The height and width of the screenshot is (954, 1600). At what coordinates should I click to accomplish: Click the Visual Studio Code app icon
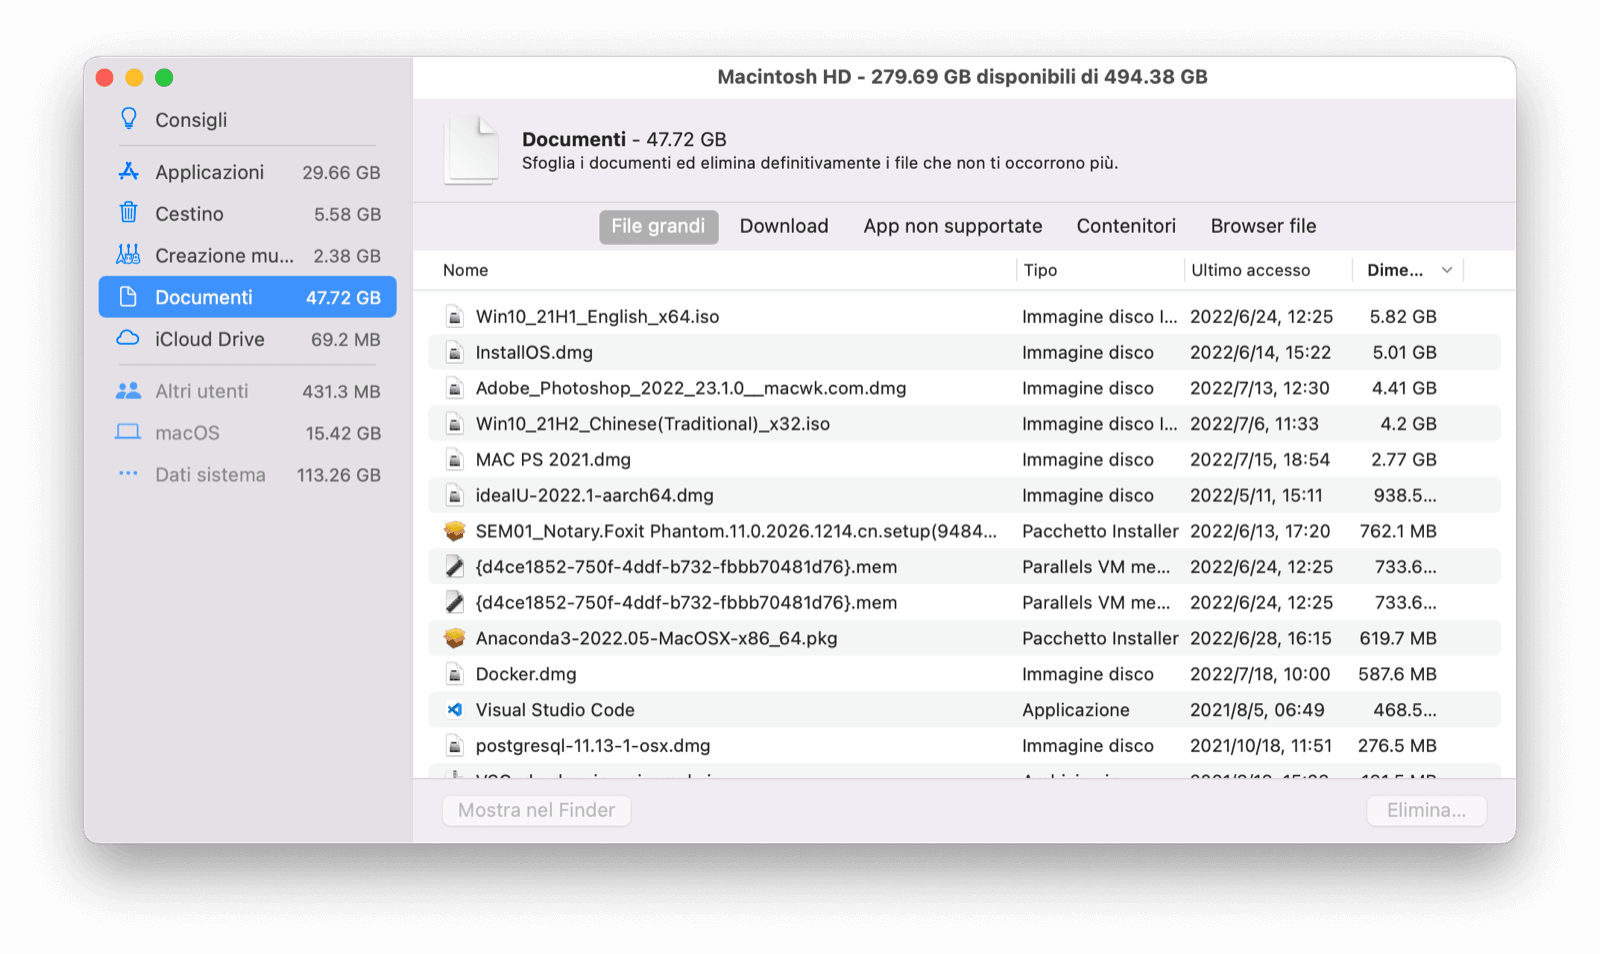coord(454,710)
